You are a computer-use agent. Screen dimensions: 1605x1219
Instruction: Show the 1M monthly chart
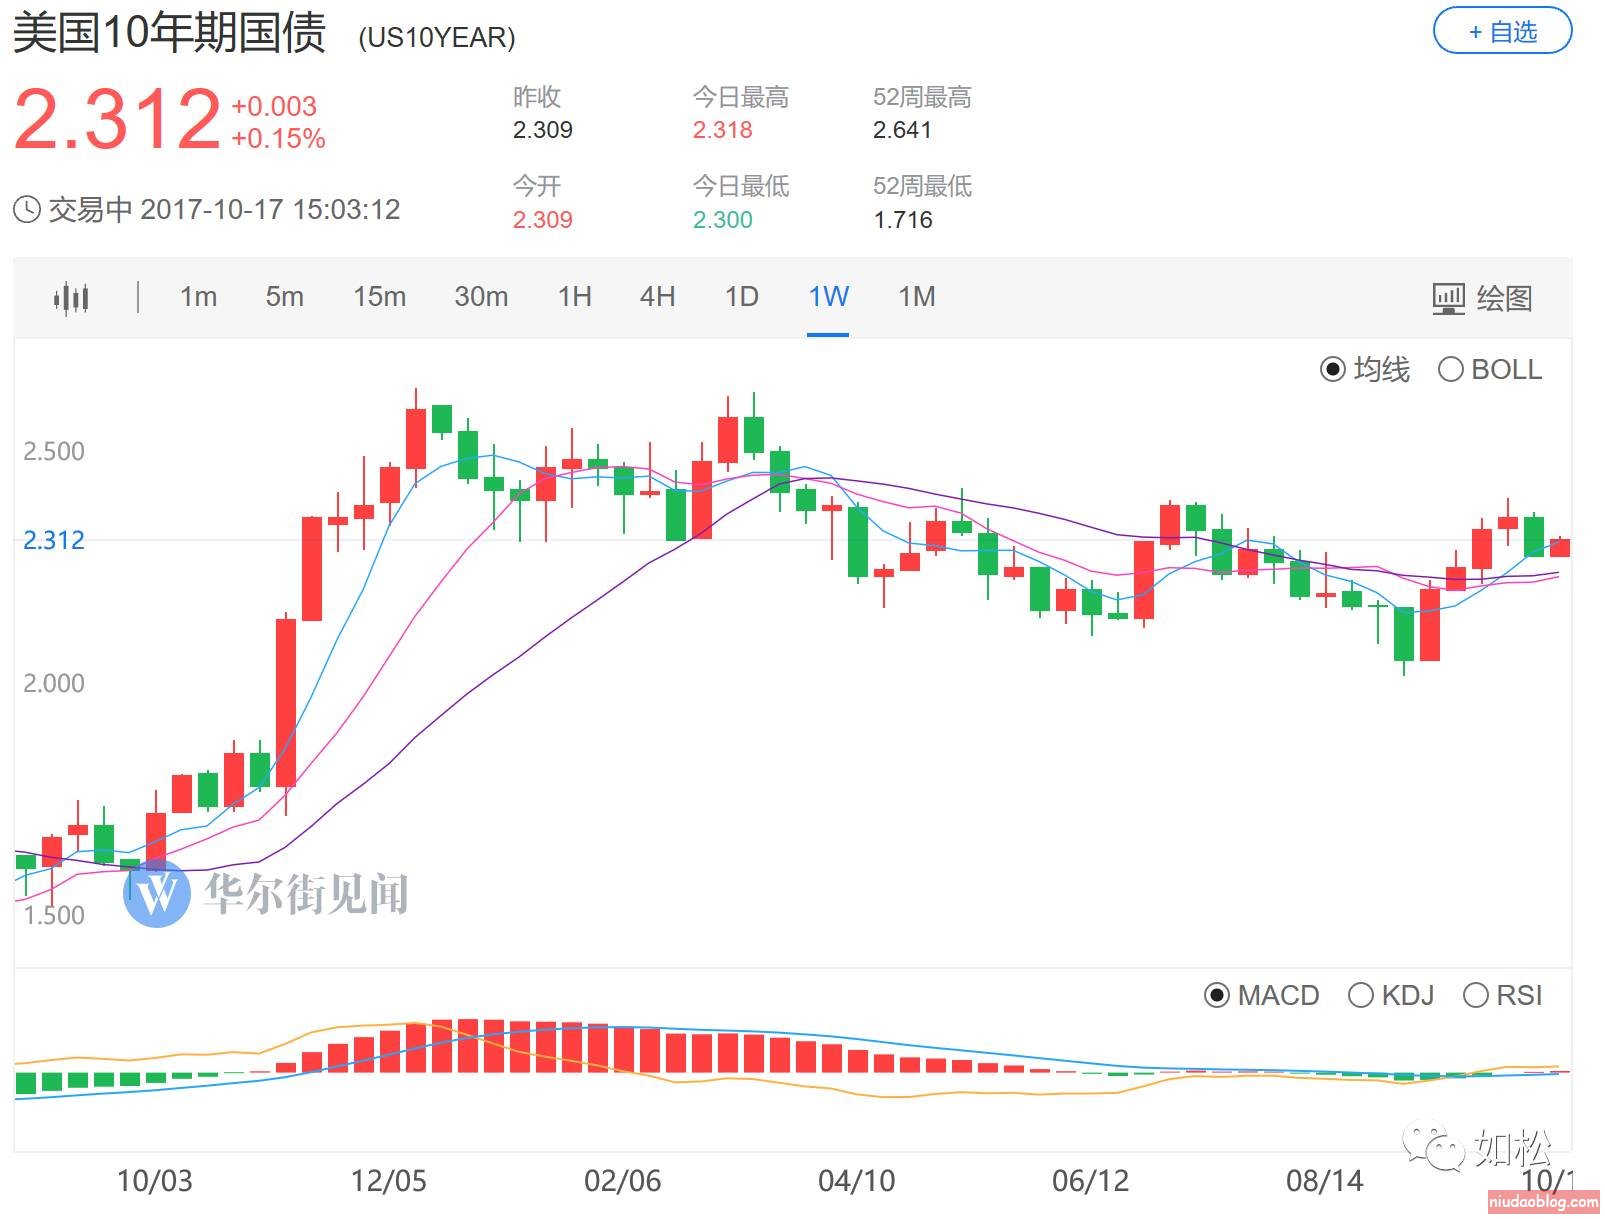click(x=916, y=297)
